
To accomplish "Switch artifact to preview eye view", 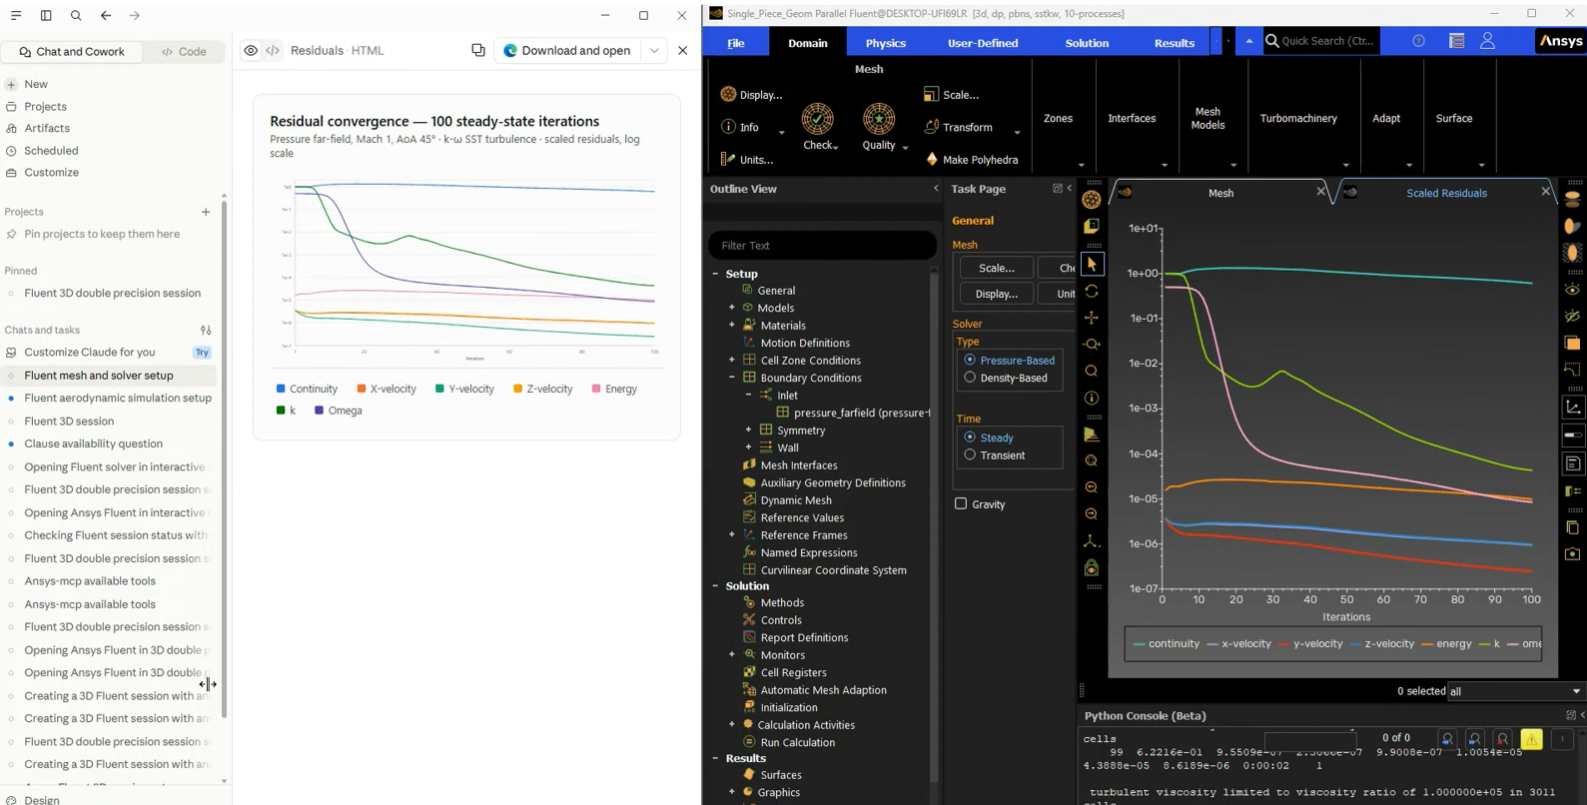I will pos(251,50).
